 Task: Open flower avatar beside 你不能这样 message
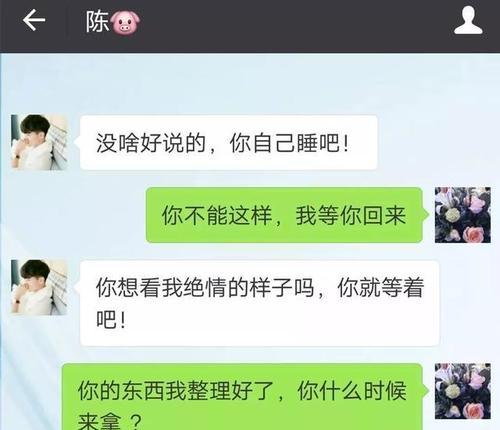click(x=463, y=215)
